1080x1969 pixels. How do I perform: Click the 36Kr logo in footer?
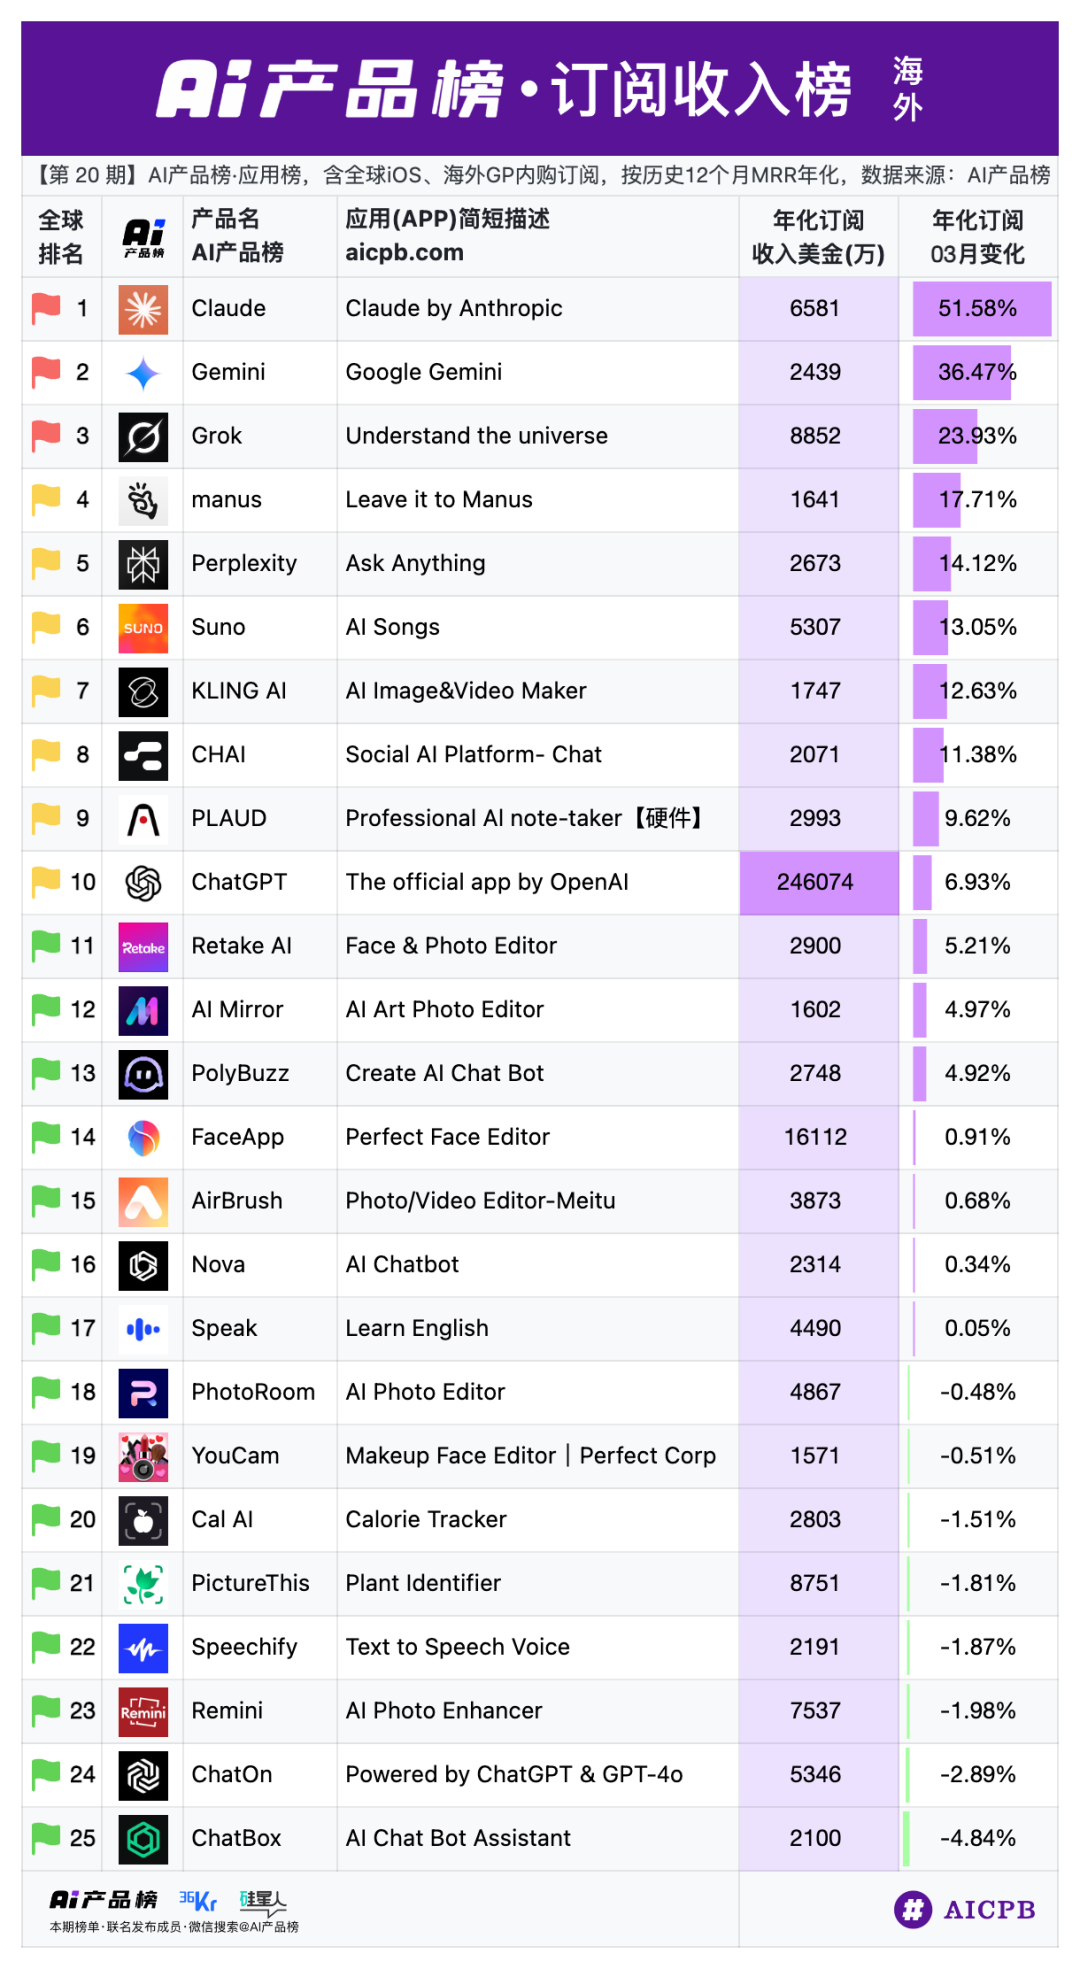coord(198,1900)
